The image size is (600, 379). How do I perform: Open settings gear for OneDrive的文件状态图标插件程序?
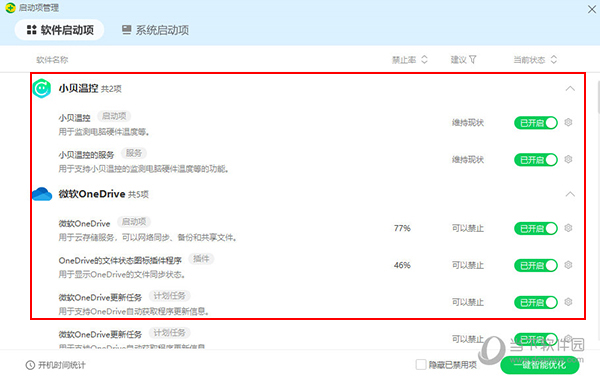(x=568, y=265)
